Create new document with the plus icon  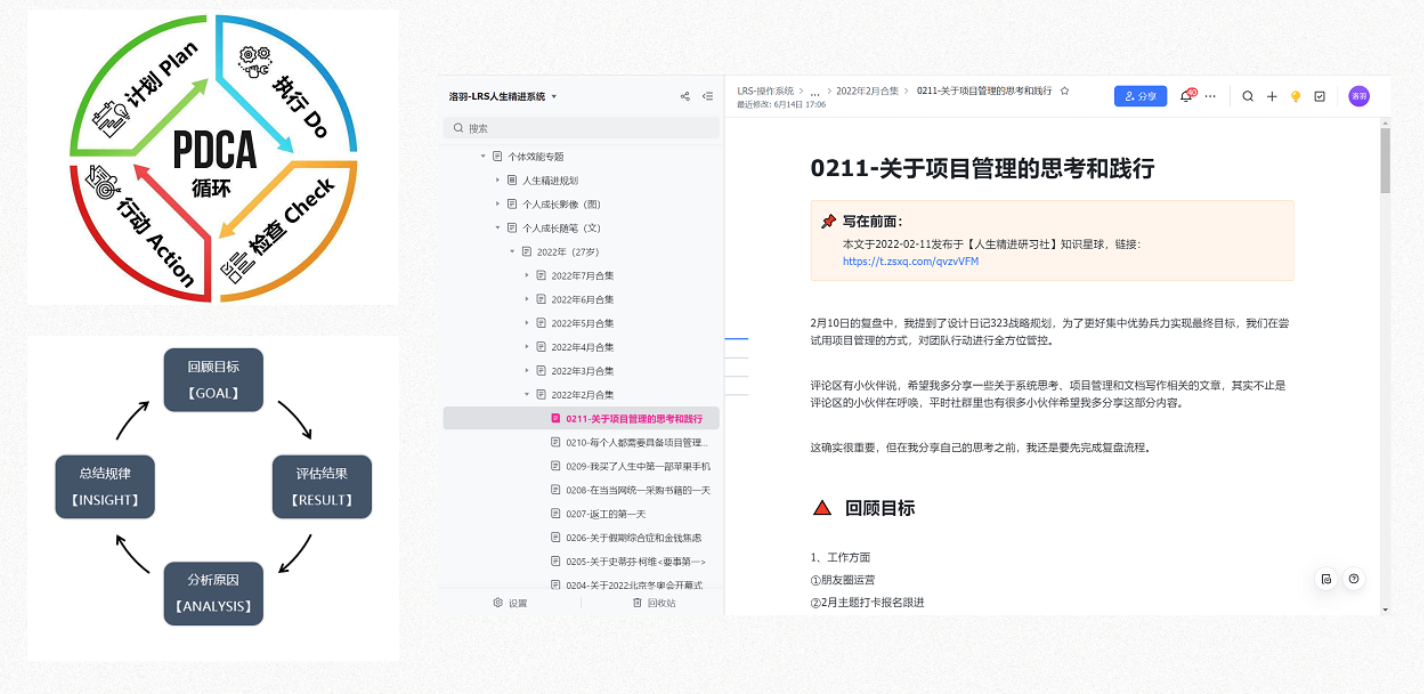click(x=1272, y=97)
